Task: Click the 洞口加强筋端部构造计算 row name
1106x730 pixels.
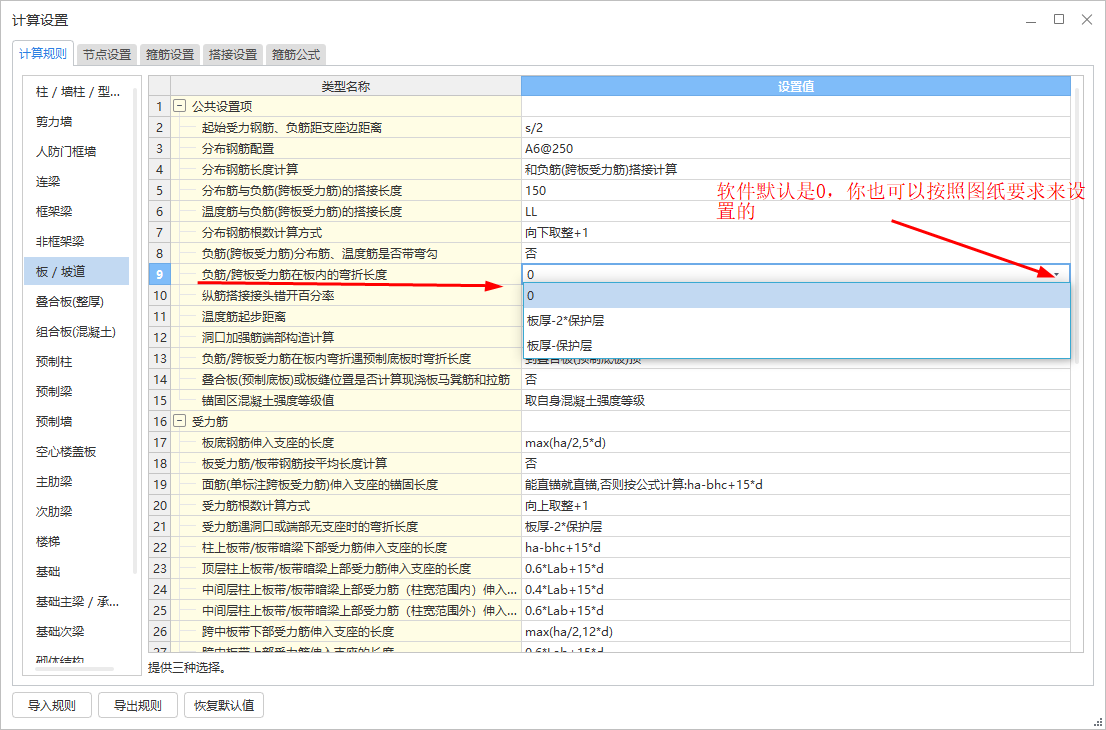Action: click(268, 338)
